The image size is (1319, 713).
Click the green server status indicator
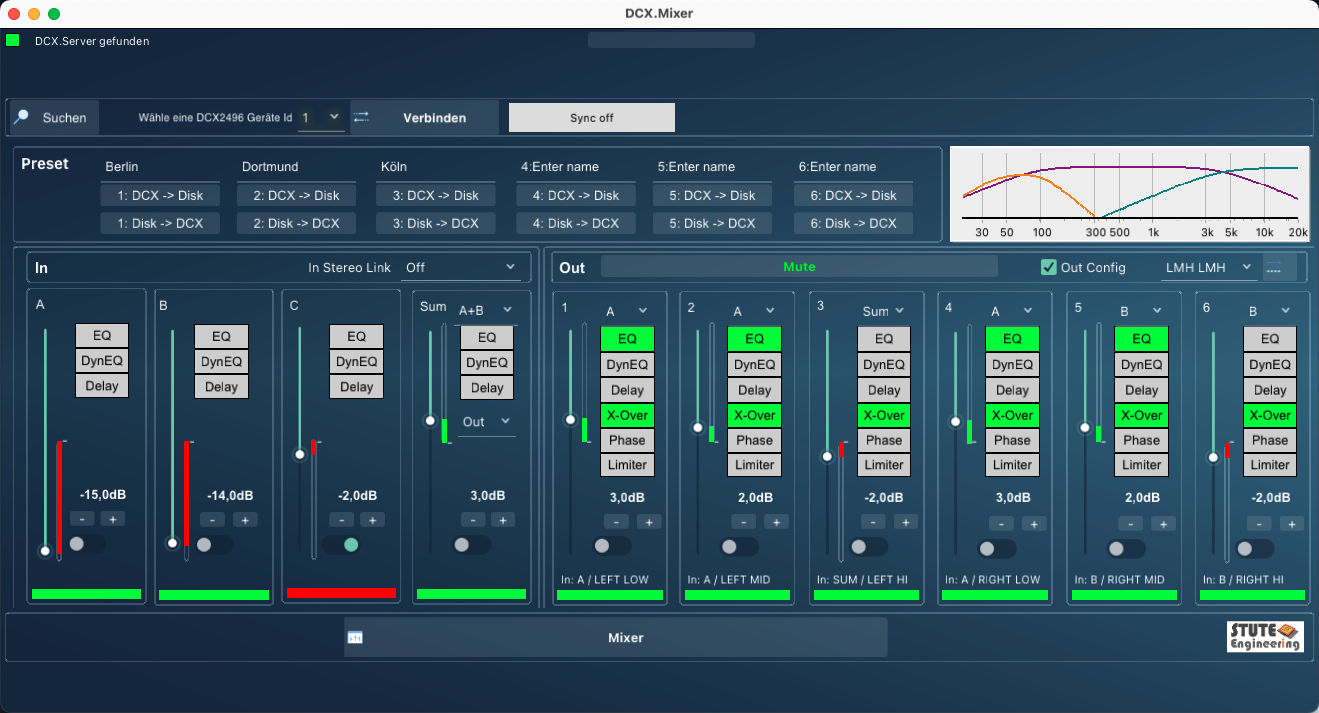pyautogui.click(x=12, y=40)
